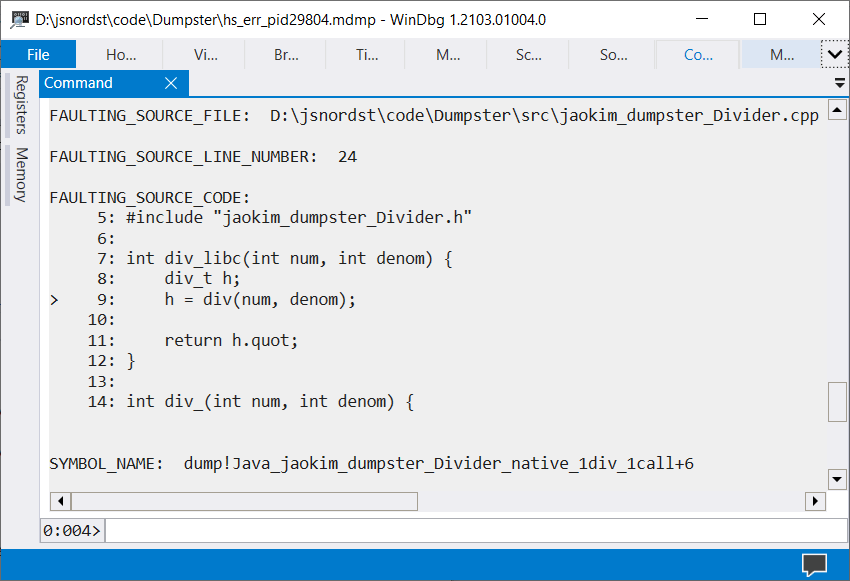Open the Time Travel ribbon tab
The height and width of the screenshot is (581, 850).
click(x=367, y=55)
